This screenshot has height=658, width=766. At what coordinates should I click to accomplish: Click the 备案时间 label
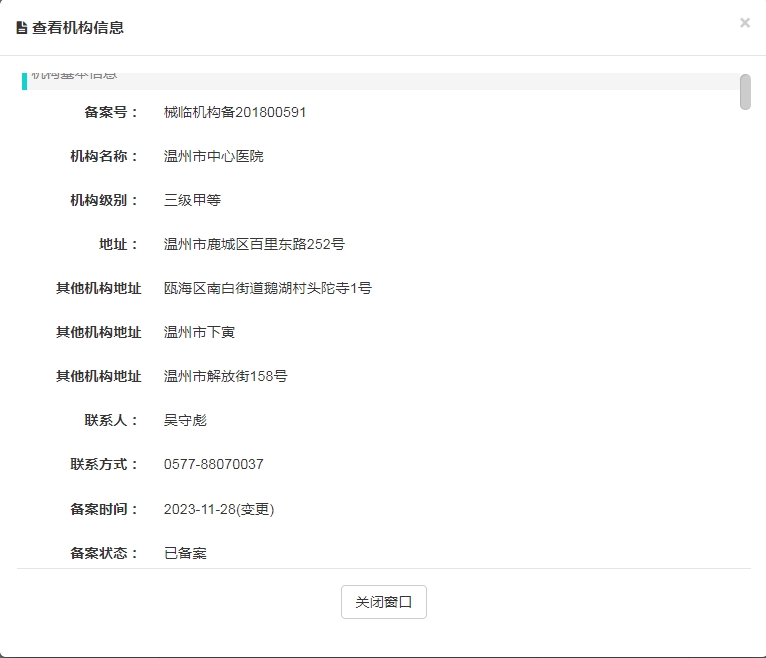[104, 509]
